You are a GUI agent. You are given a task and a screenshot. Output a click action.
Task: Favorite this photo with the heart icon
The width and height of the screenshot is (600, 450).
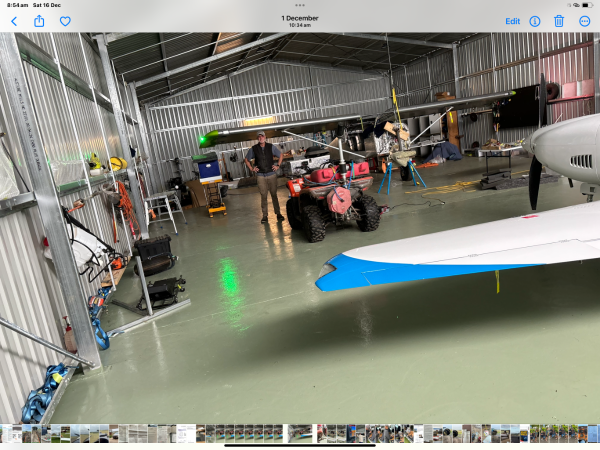(65, 21)
